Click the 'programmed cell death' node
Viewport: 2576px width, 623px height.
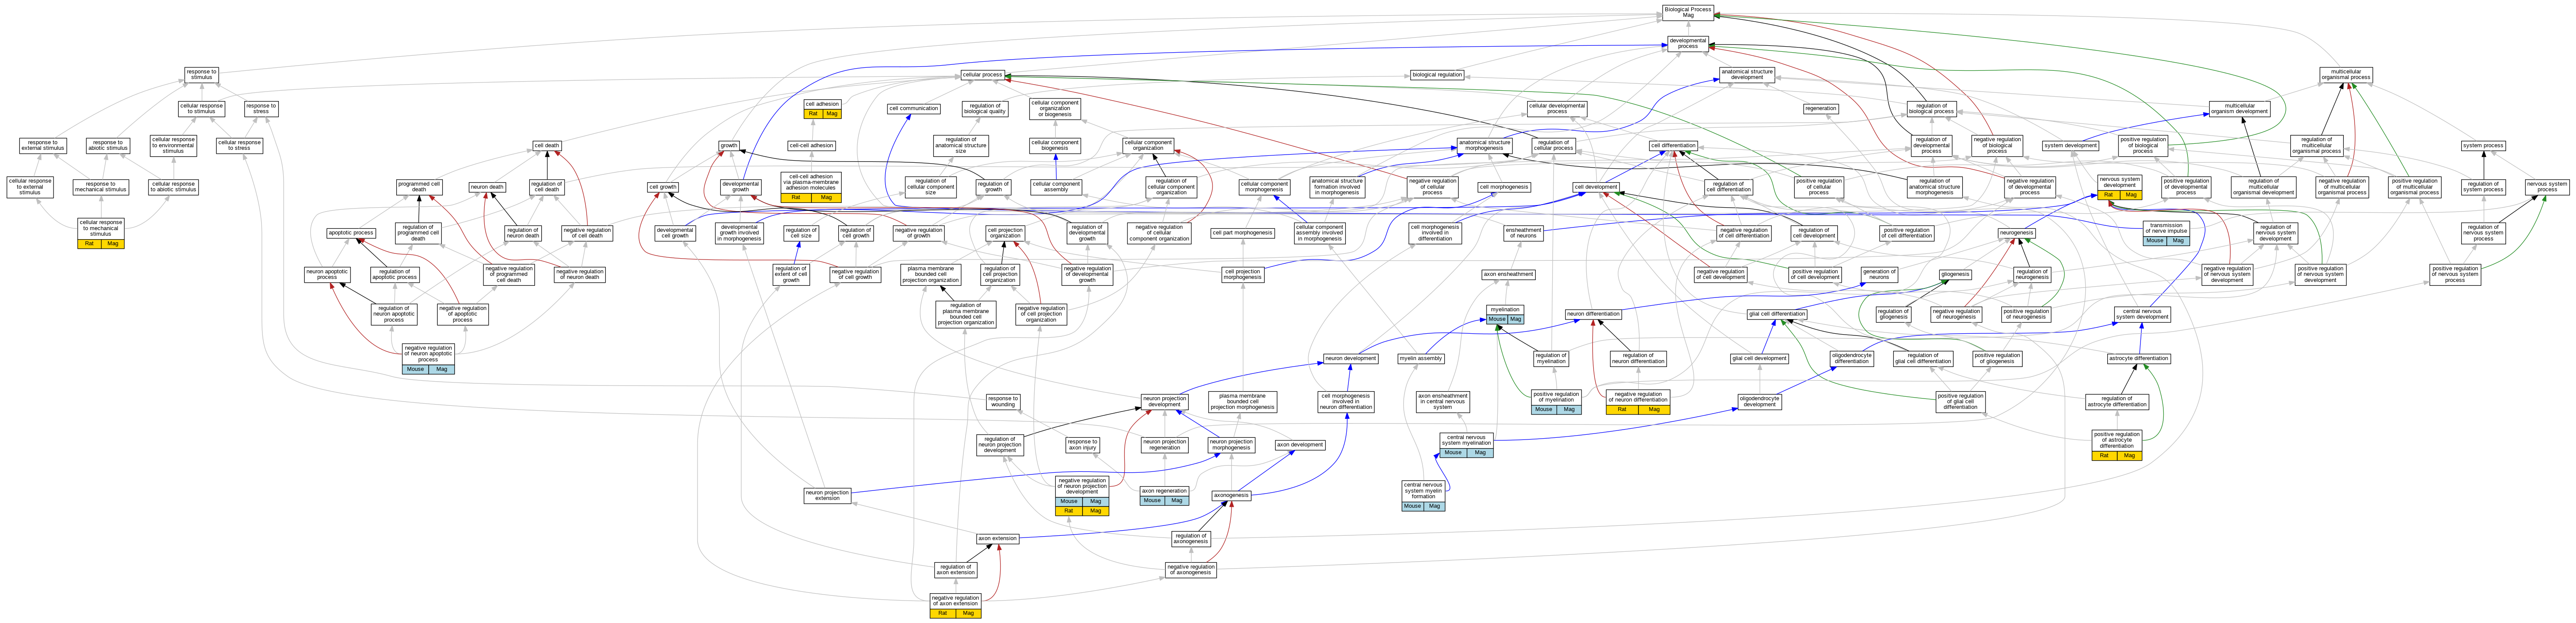coord(419,186)
